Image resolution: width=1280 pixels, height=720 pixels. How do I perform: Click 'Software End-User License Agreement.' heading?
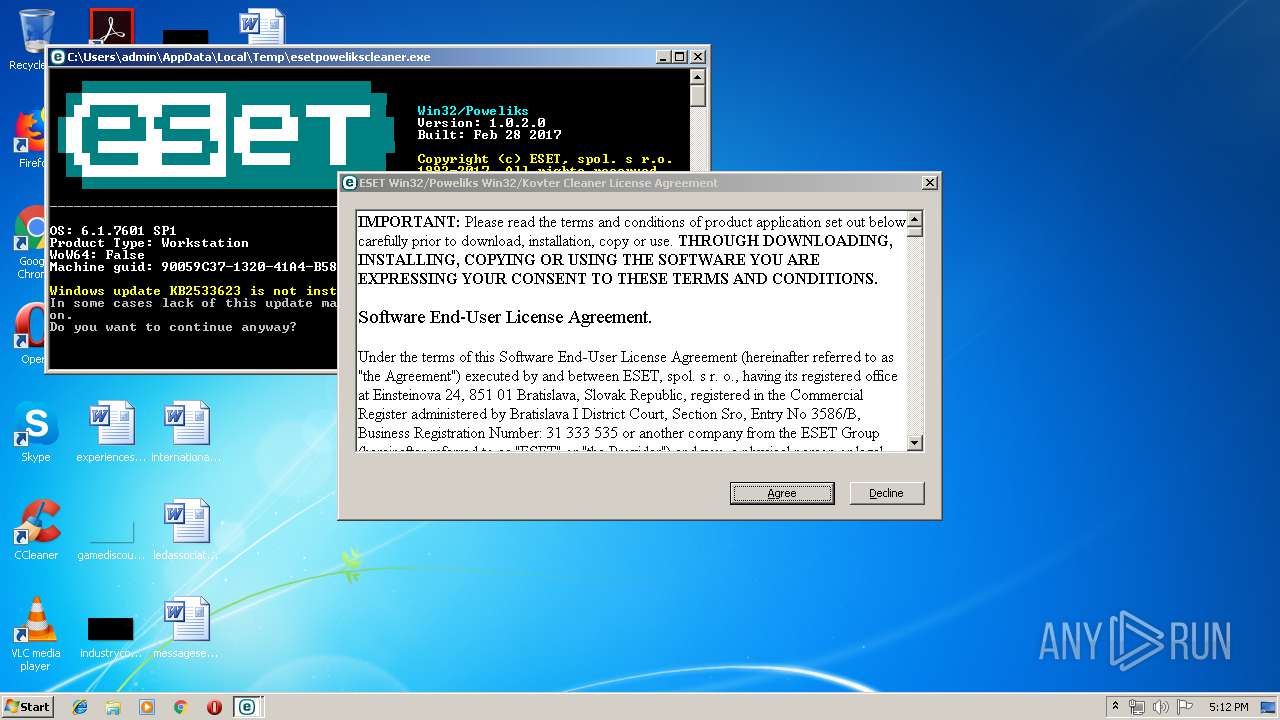click(x=505, y=317)
